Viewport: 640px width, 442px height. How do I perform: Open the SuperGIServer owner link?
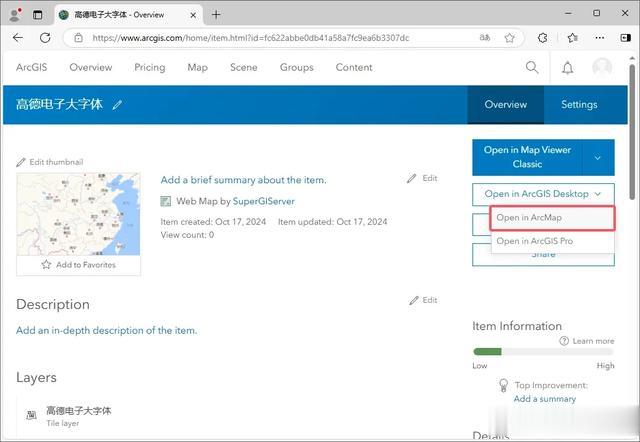point(263,201)
